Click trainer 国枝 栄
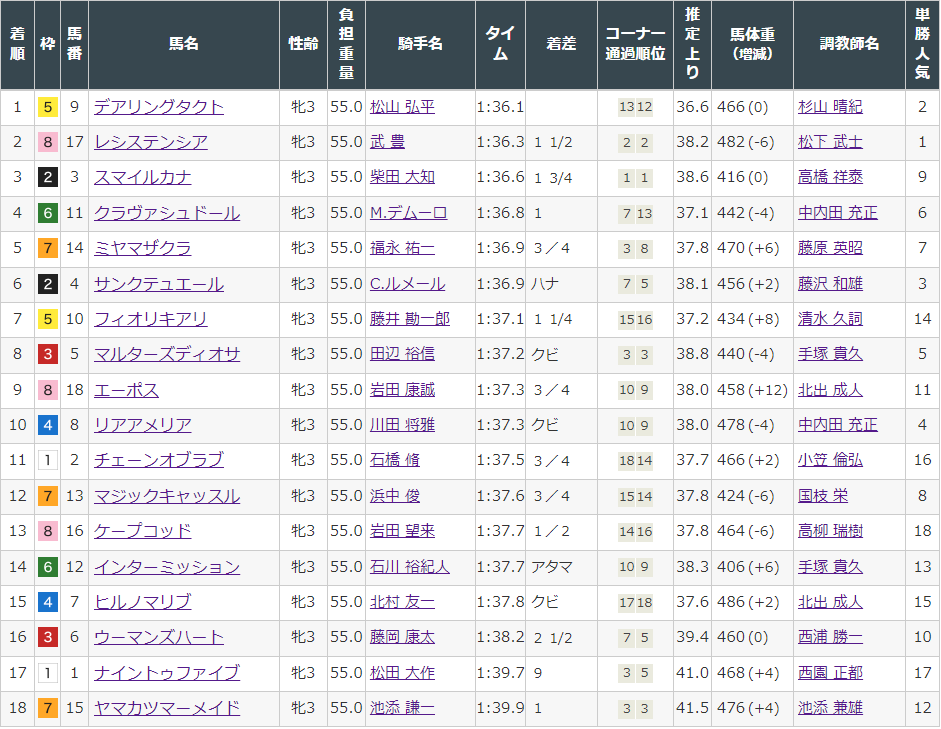The height and width of the screenshot is (729, 941). (x=823, y=496)
